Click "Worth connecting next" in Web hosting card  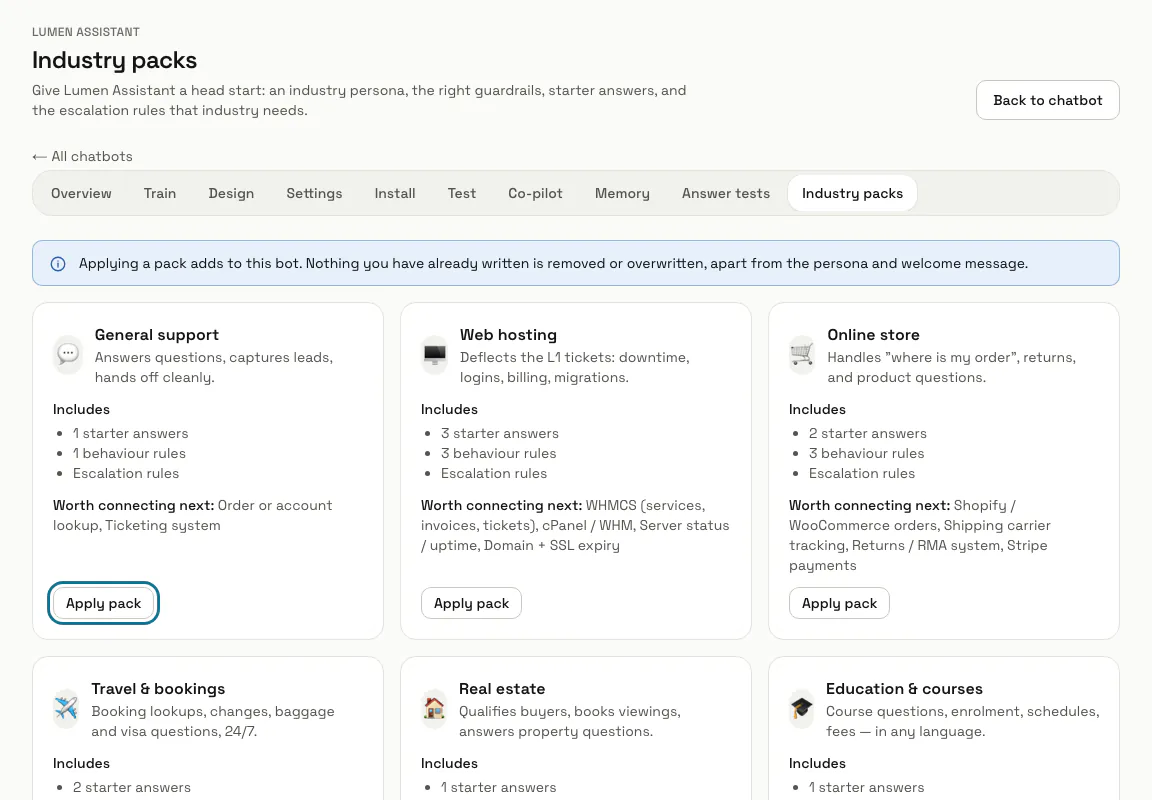point(501,505)
